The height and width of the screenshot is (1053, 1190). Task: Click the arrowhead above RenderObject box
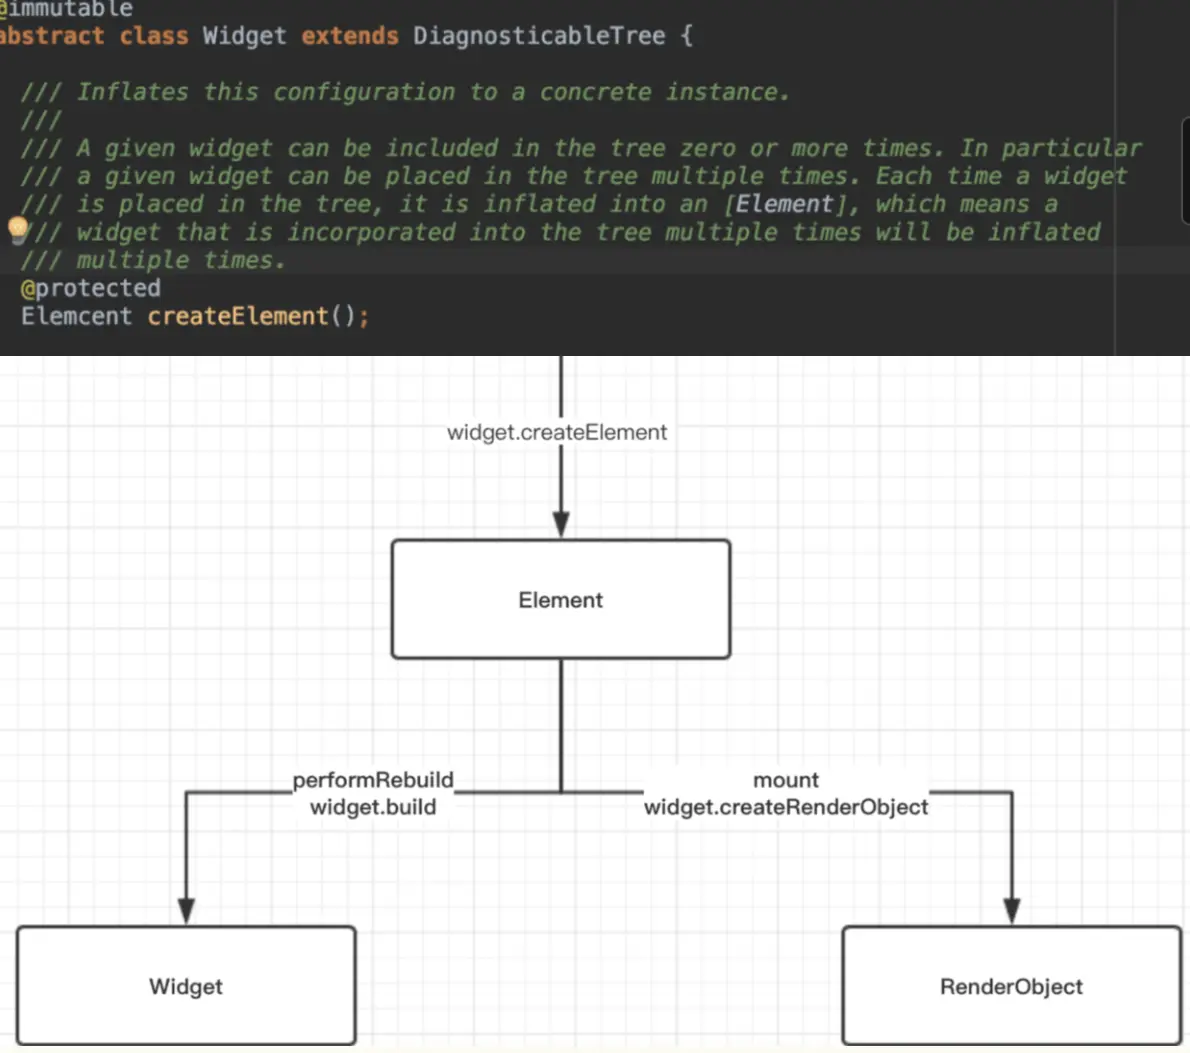1012,911
